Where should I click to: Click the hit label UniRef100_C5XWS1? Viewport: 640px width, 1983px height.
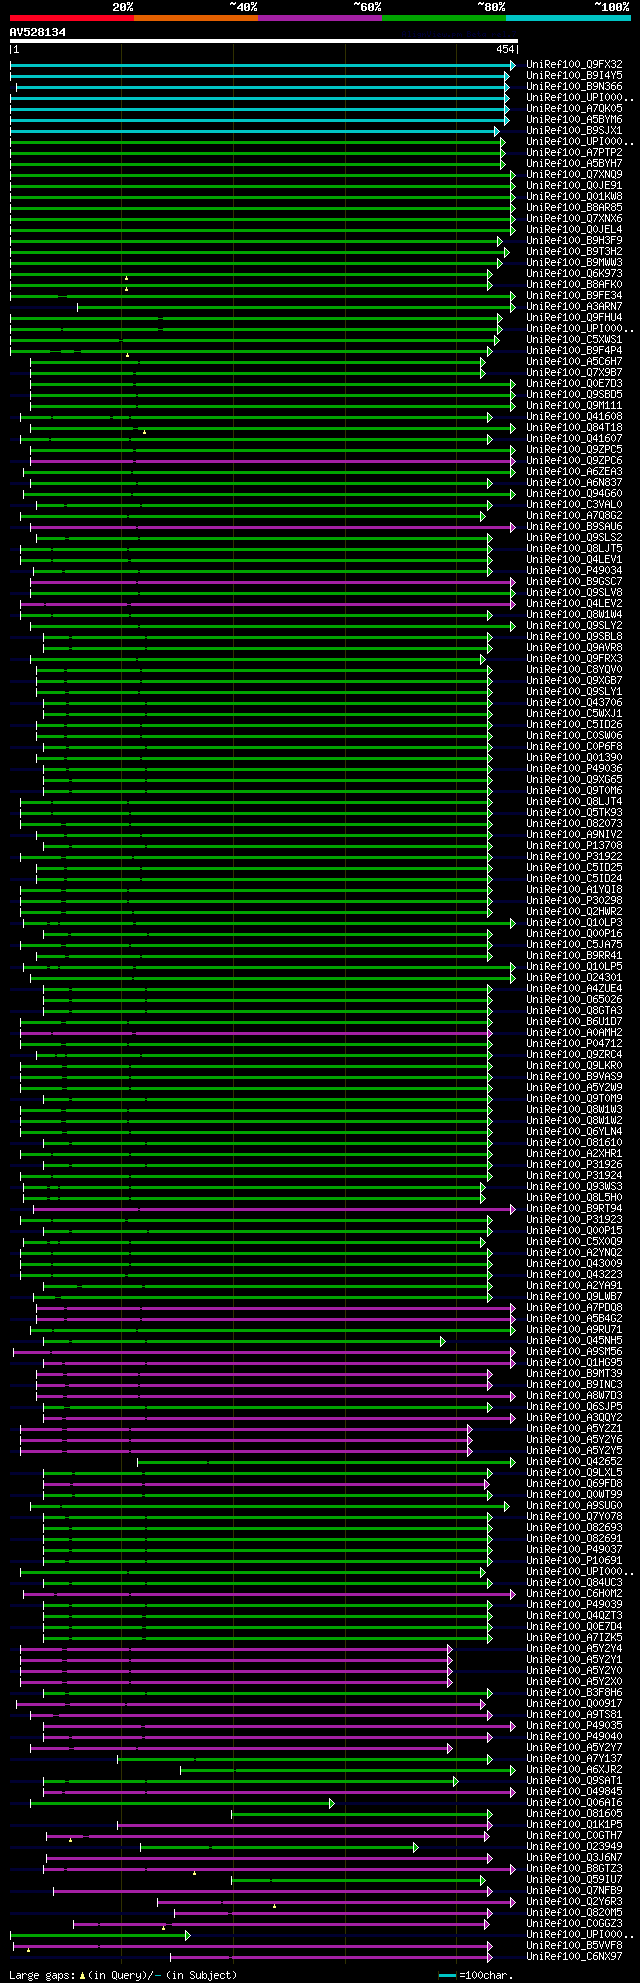[x=574, y=339]
